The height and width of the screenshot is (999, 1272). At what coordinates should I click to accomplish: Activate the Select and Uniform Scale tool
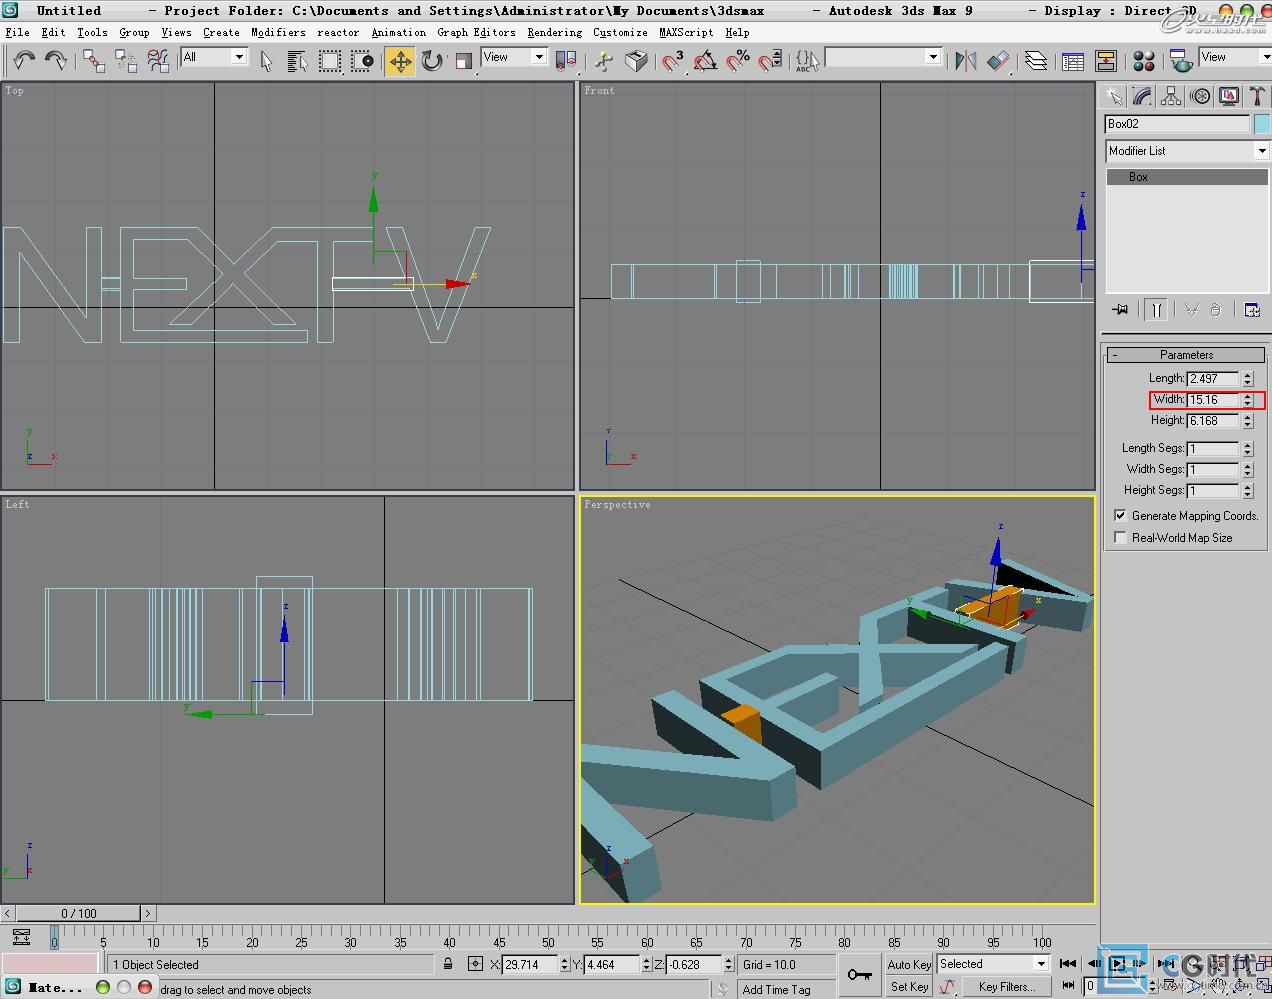point(463,61)
